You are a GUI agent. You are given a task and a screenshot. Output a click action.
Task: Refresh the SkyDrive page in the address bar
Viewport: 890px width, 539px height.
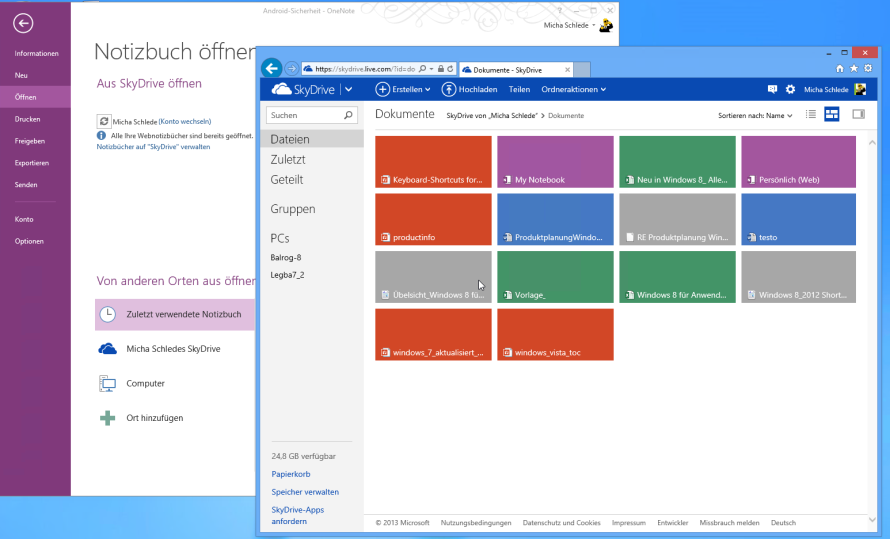450,69
